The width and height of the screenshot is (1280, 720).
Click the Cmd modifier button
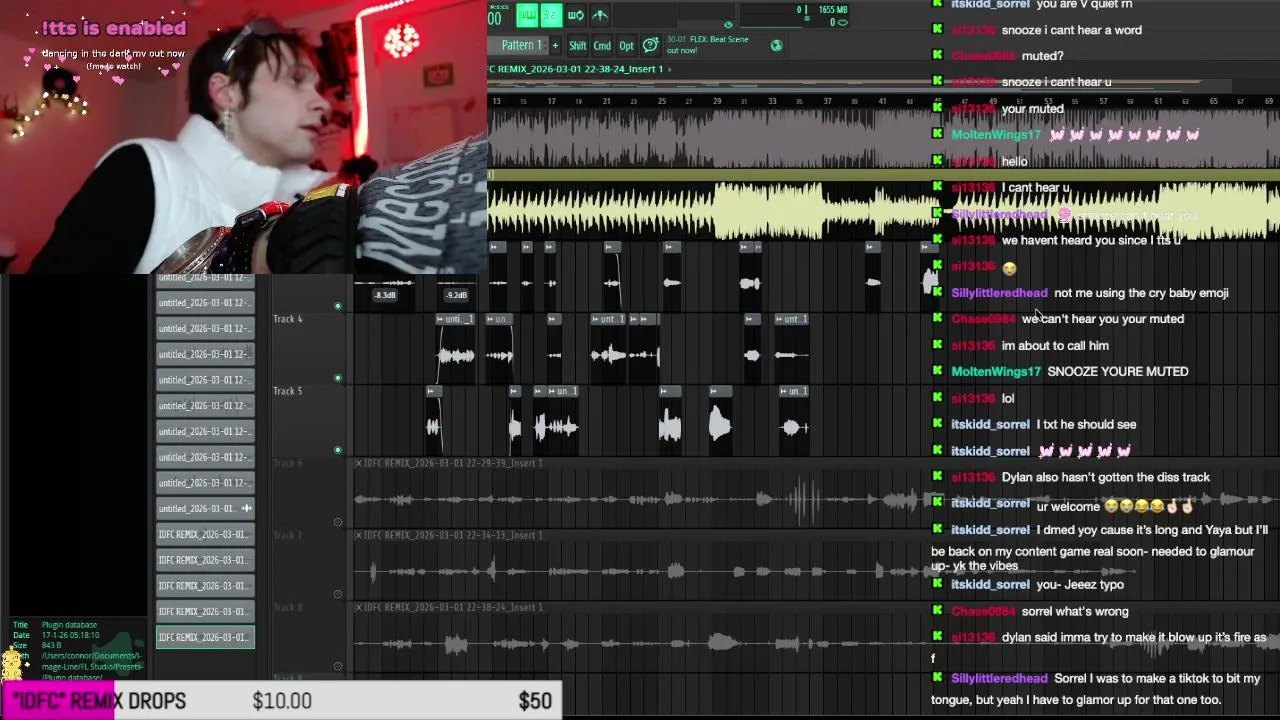click(602, 46)
